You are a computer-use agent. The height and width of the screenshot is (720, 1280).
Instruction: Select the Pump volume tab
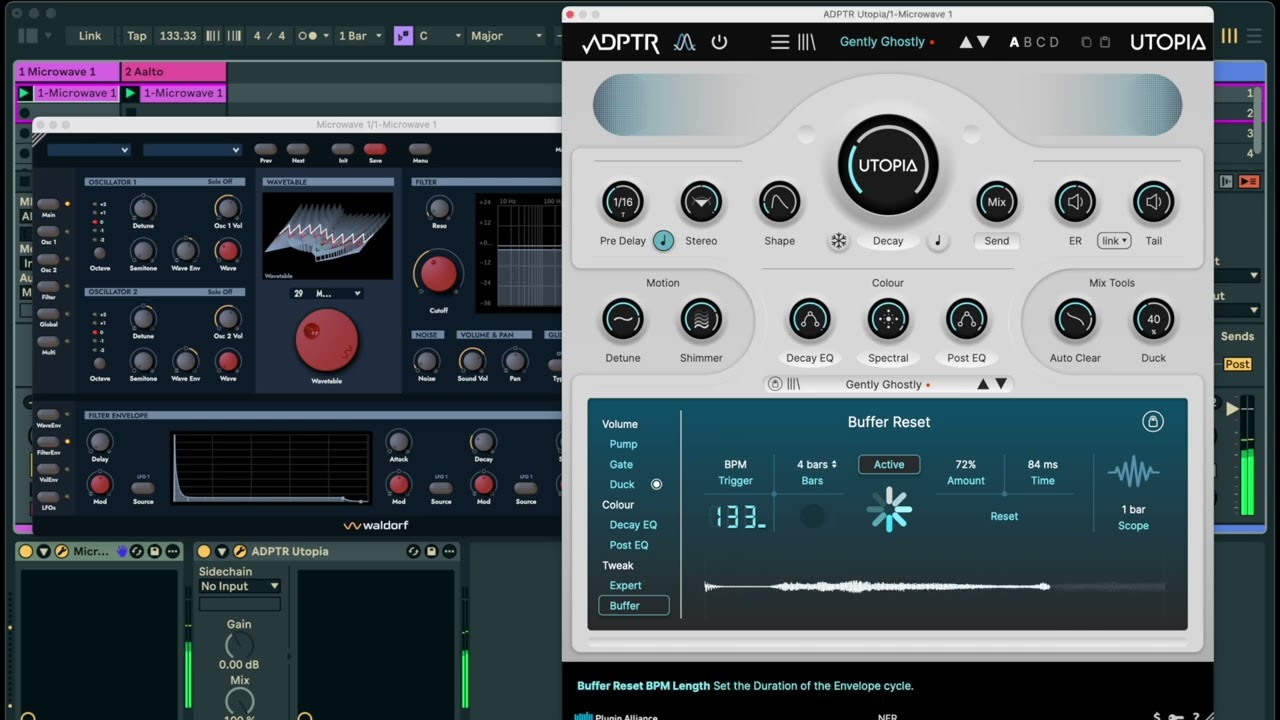tap(623, 444)
